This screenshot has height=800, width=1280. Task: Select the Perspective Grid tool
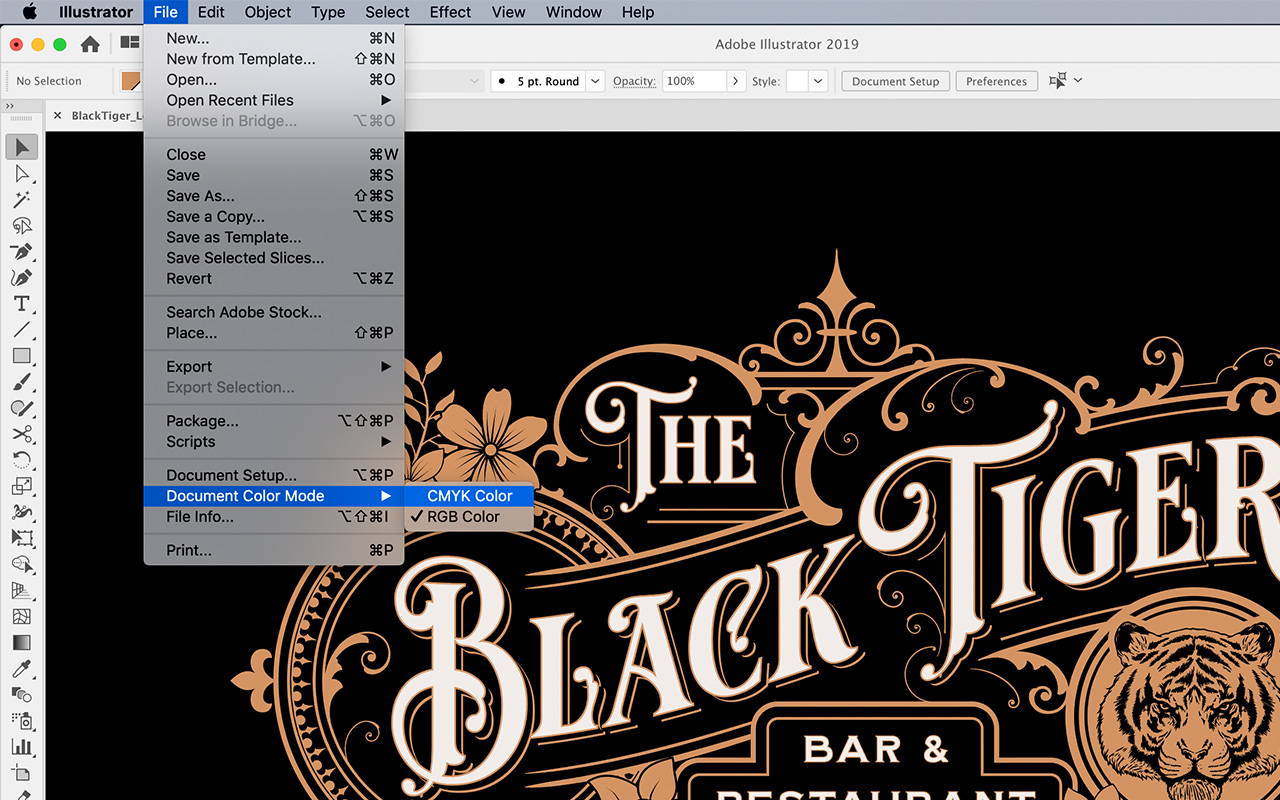point(22,590)
